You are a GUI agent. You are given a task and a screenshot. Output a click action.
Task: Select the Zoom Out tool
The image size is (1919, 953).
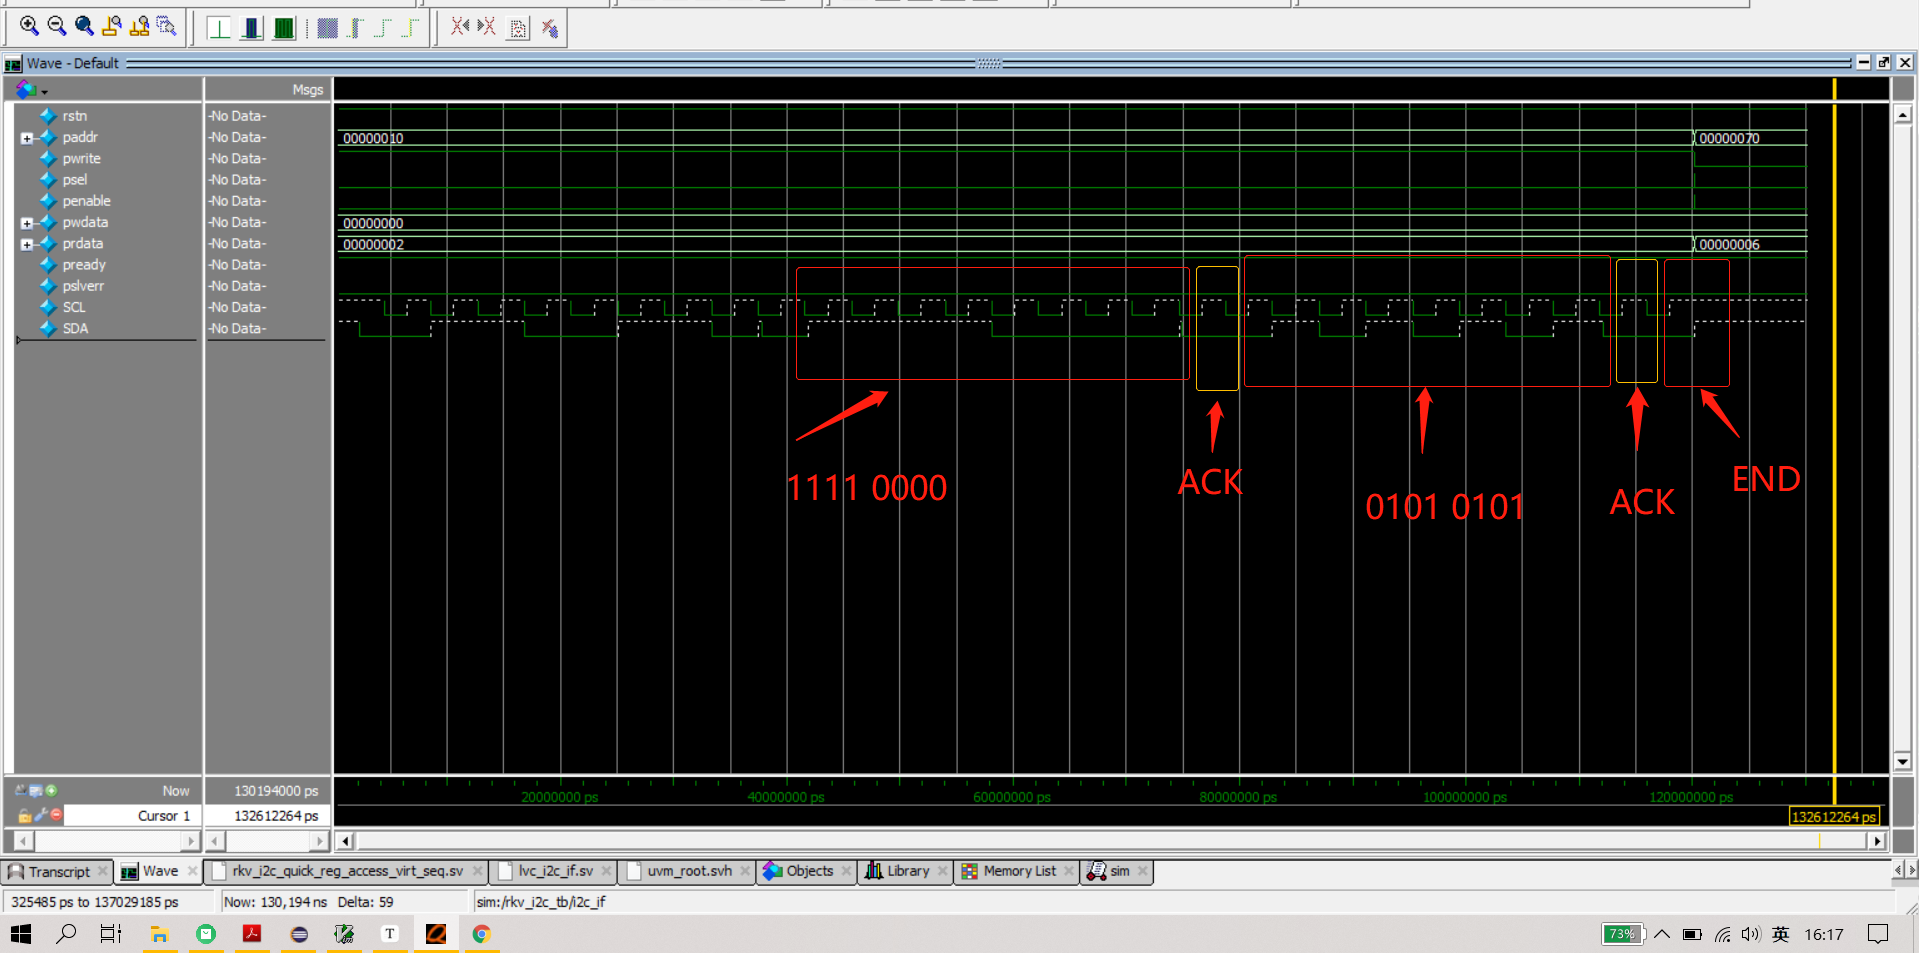(x=56, y=27)
